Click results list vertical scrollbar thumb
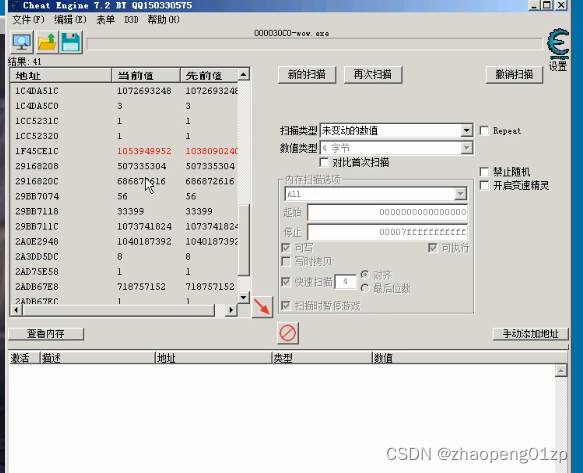This screenshot has height=473, width=583. pyautogui.click(x=243, y=240)
